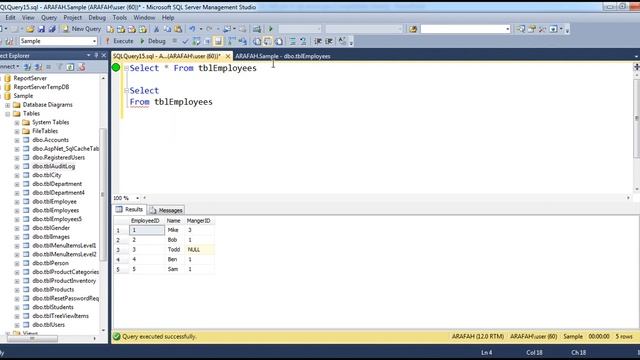Click the Filter icon in Object Explorer toolbar

pyautogui.click(x=60, y=67)
